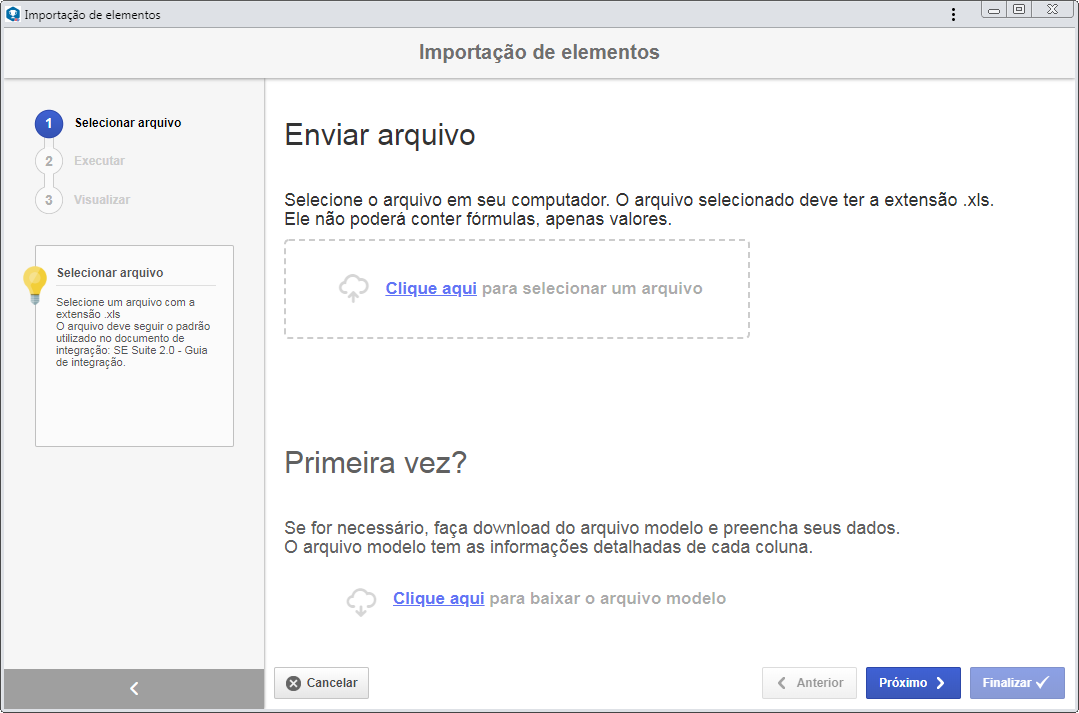Click "para baixar o arquivo modelo" text
This screenshot has height=713, width=1079.
coord(608,599)
